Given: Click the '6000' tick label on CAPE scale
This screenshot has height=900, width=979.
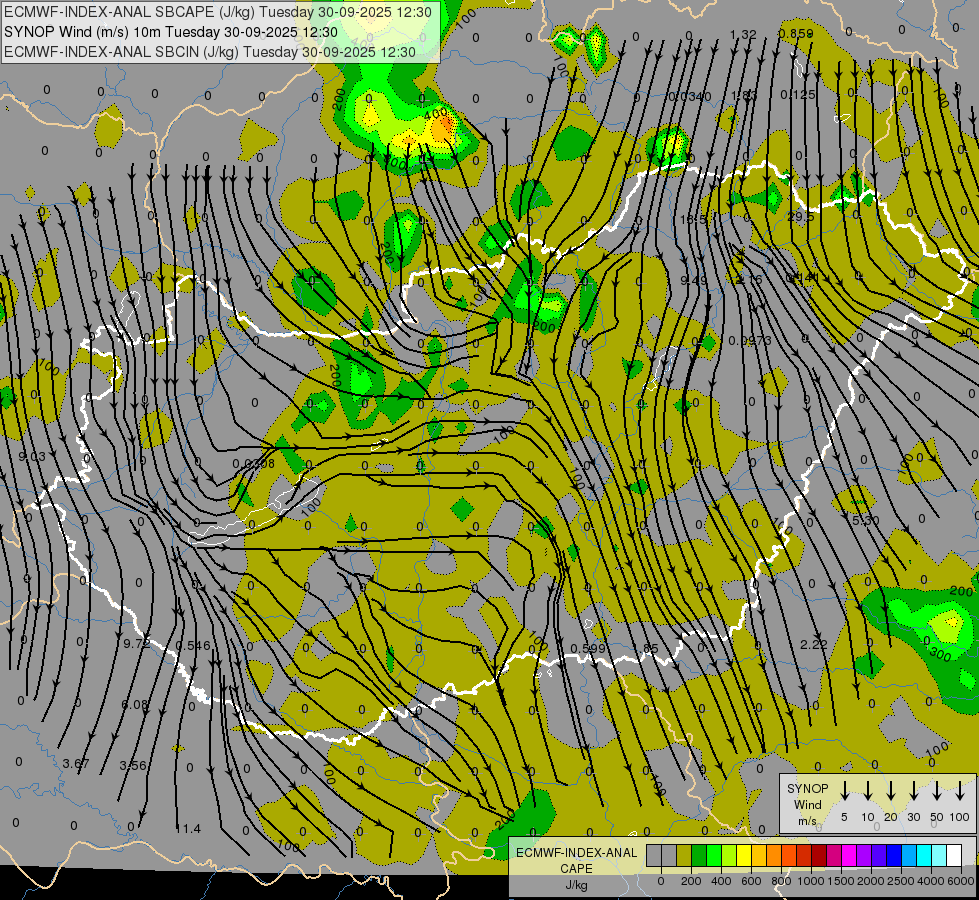Looking at the screenshot, I should tap(962, 881).
